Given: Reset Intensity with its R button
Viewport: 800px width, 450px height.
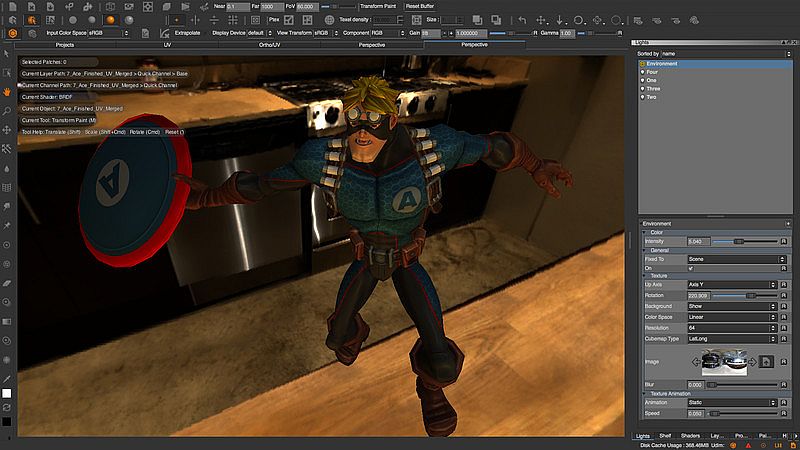Looking at the screenshot, I should 785,241.
